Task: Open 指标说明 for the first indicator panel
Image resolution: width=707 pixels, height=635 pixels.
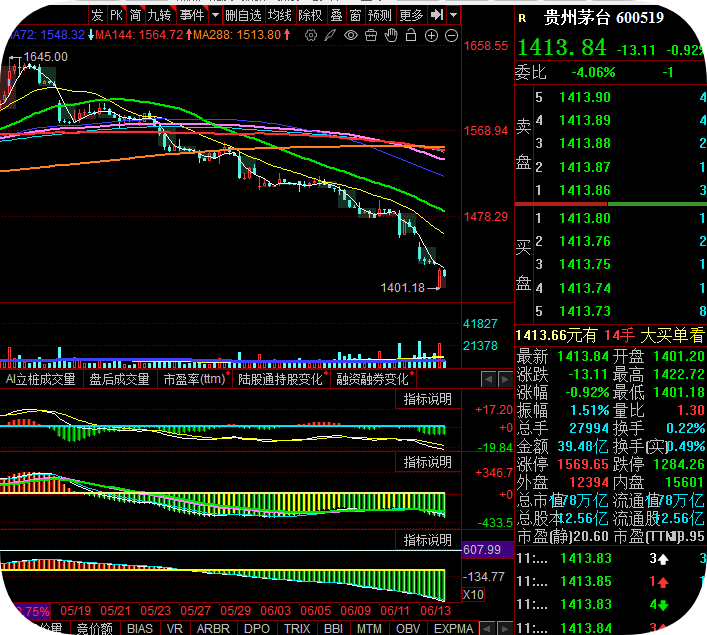Action: pyautogui.click(x=427, y=399)
